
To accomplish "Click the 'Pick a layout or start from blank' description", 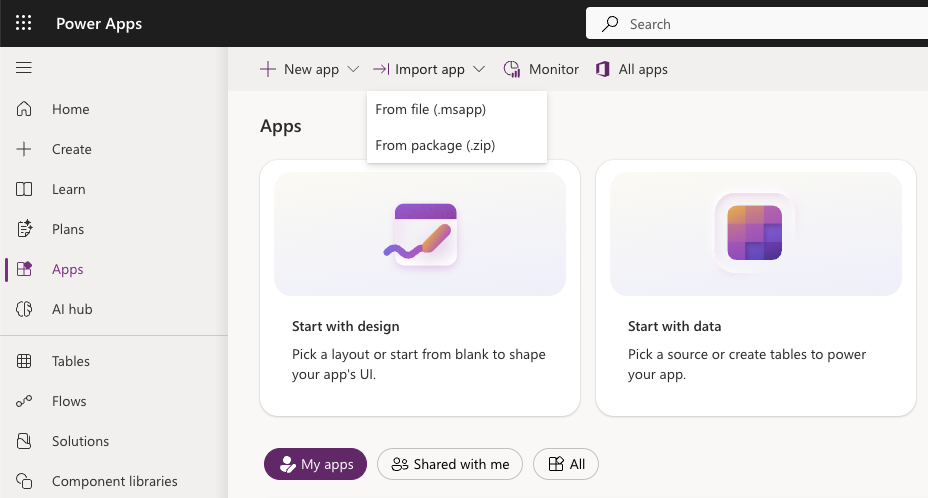I will click(418, 364).
